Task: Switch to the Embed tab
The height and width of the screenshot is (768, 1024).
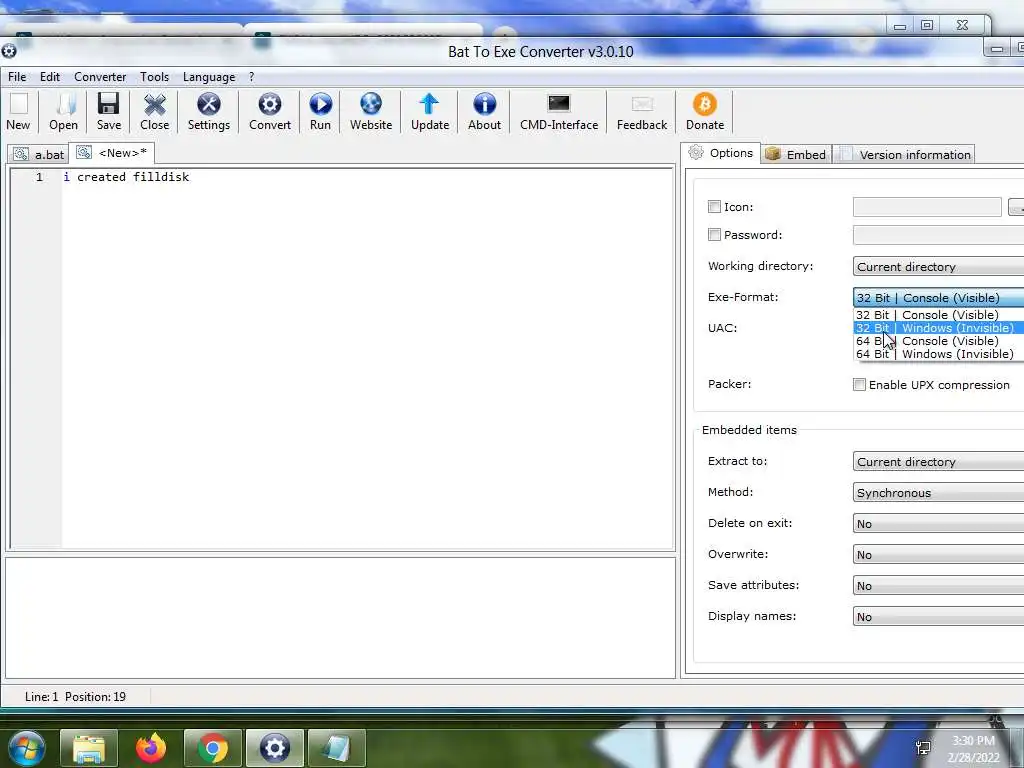Action: click(x=796, y=154)
